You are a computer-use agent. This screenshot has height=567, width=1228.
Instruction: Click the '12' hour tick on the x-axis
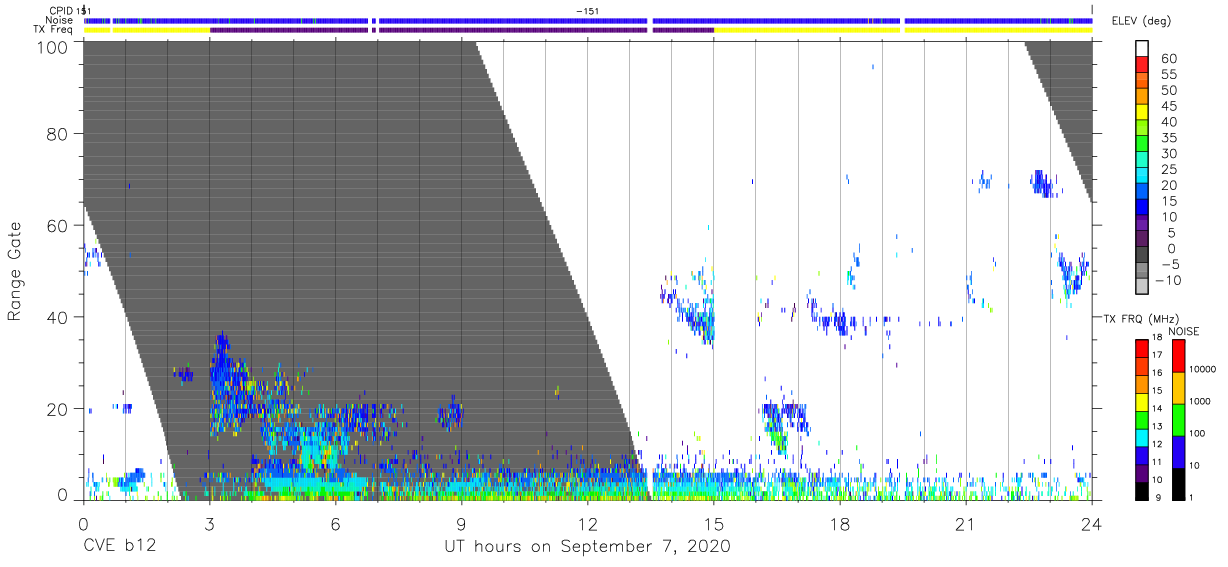587,522
